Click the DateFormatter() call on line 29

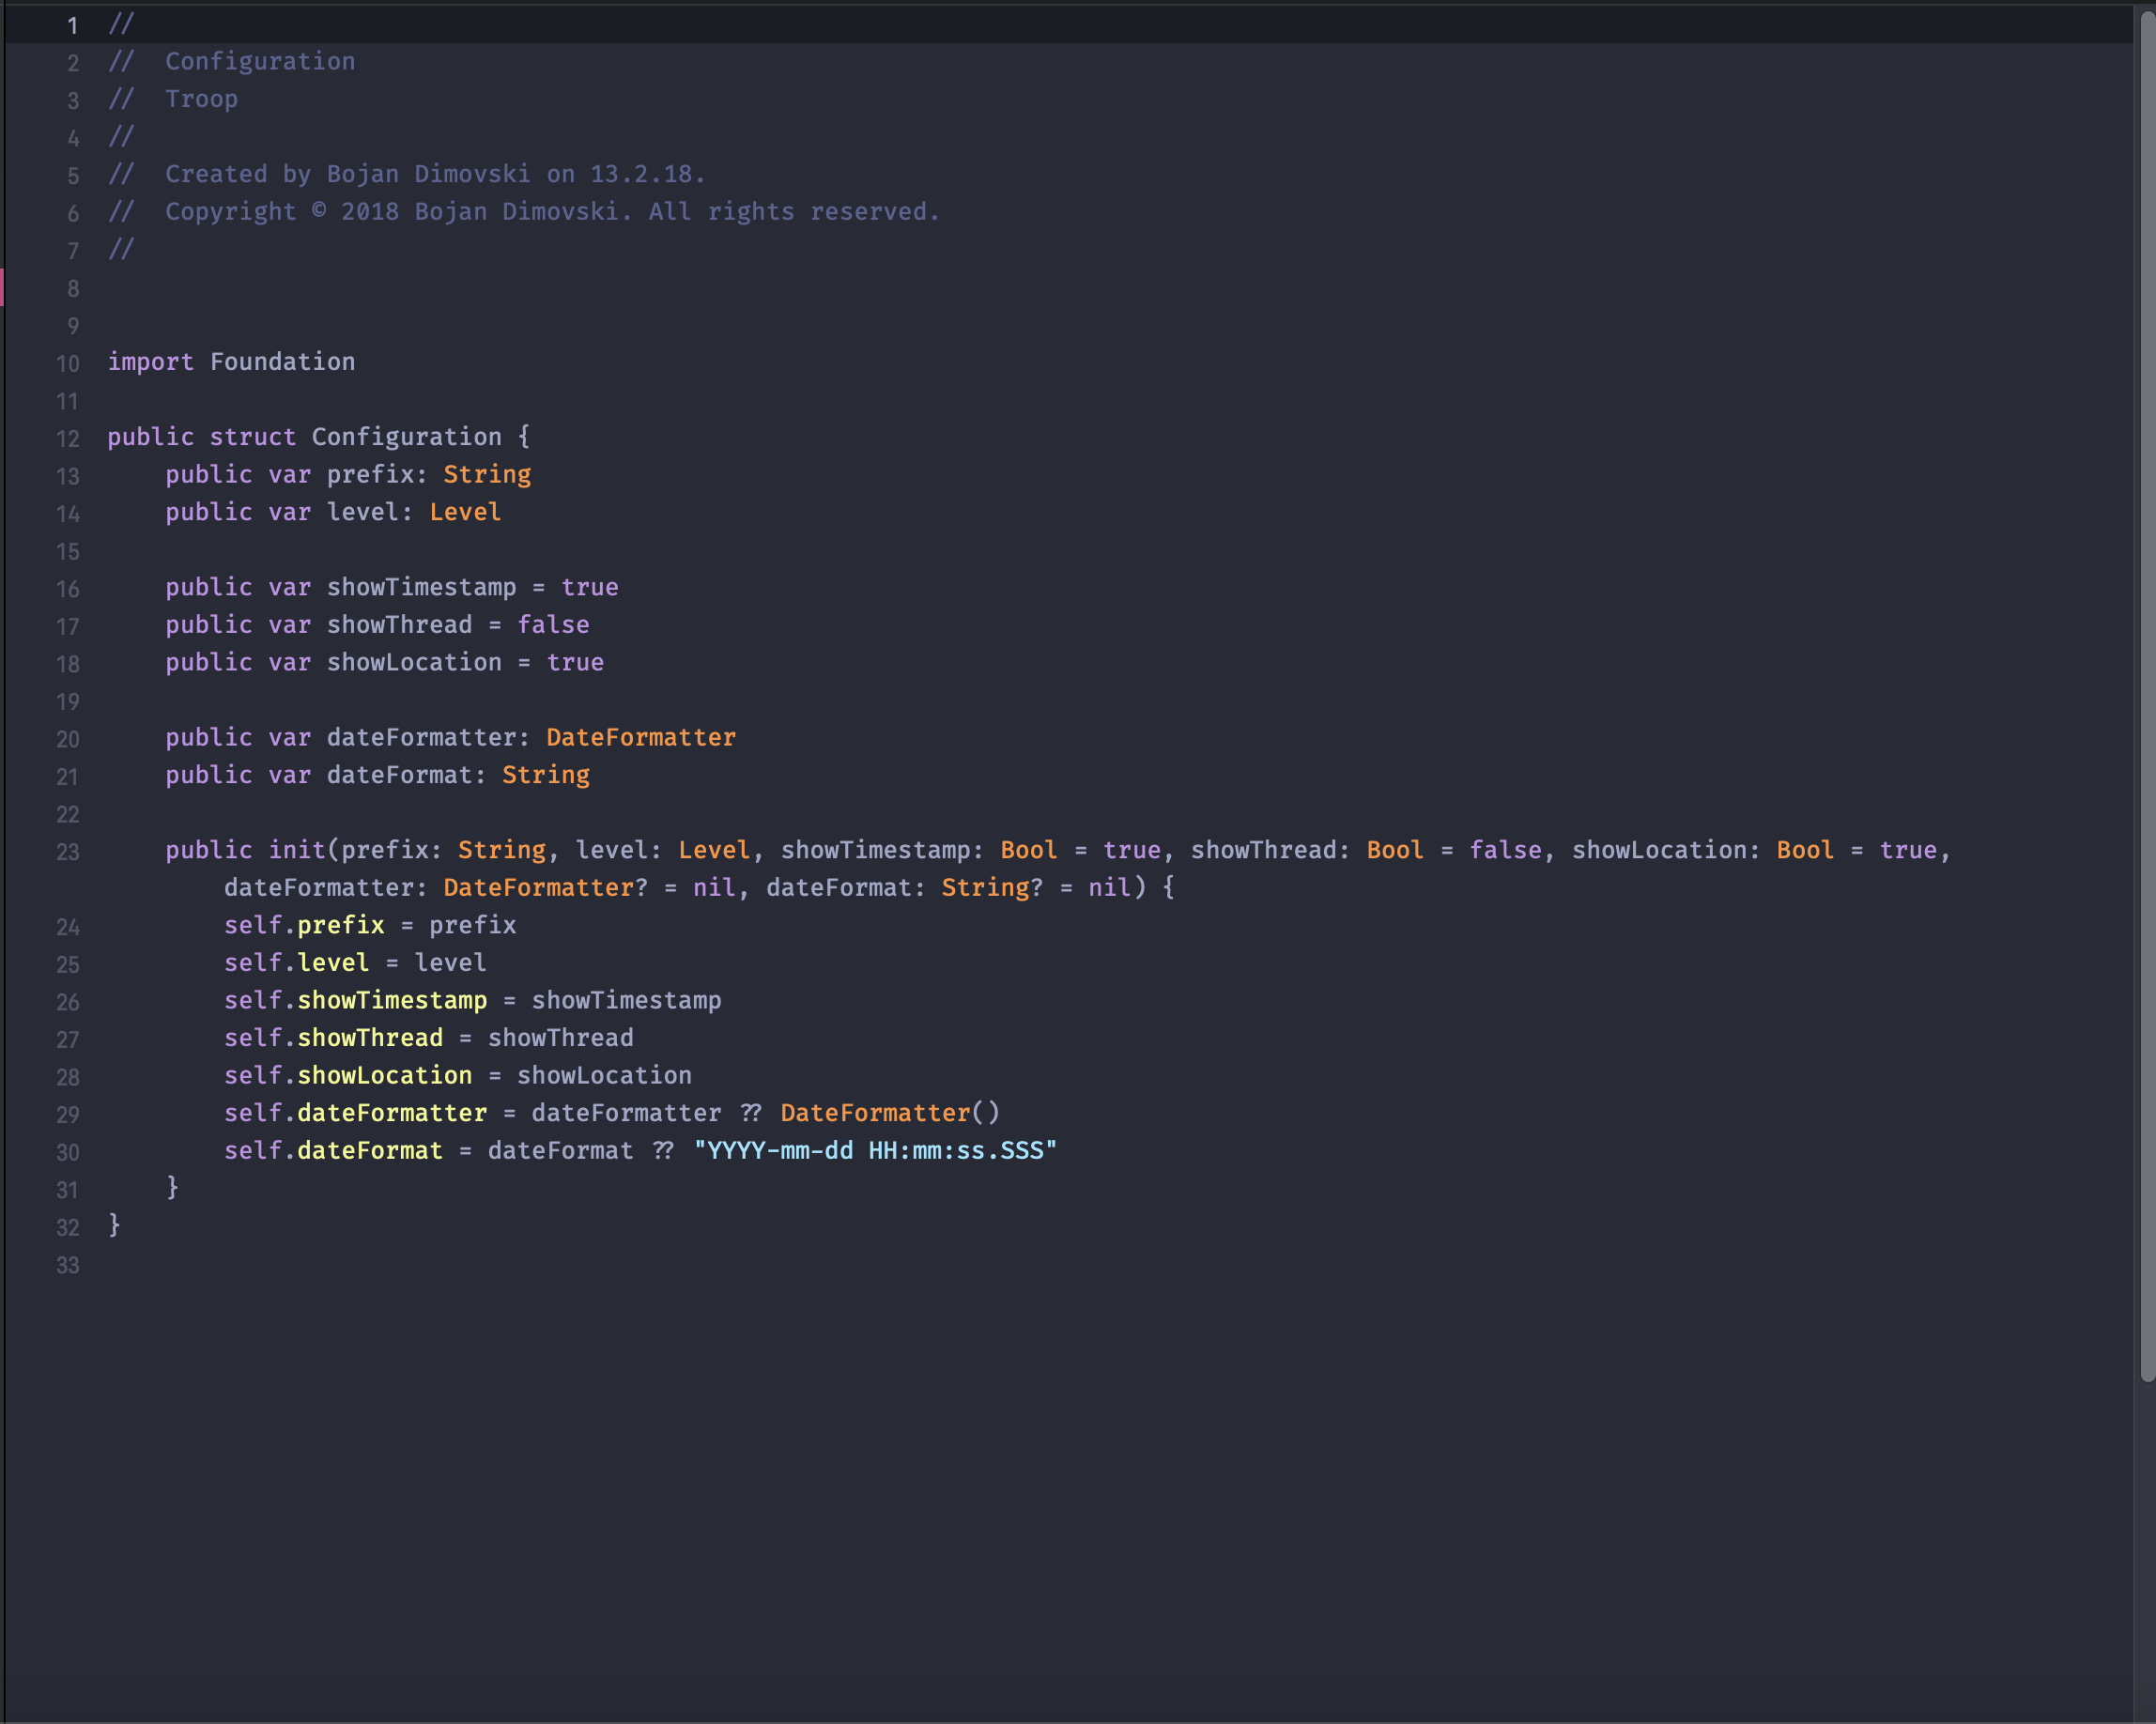click(x=888, y=1113)
